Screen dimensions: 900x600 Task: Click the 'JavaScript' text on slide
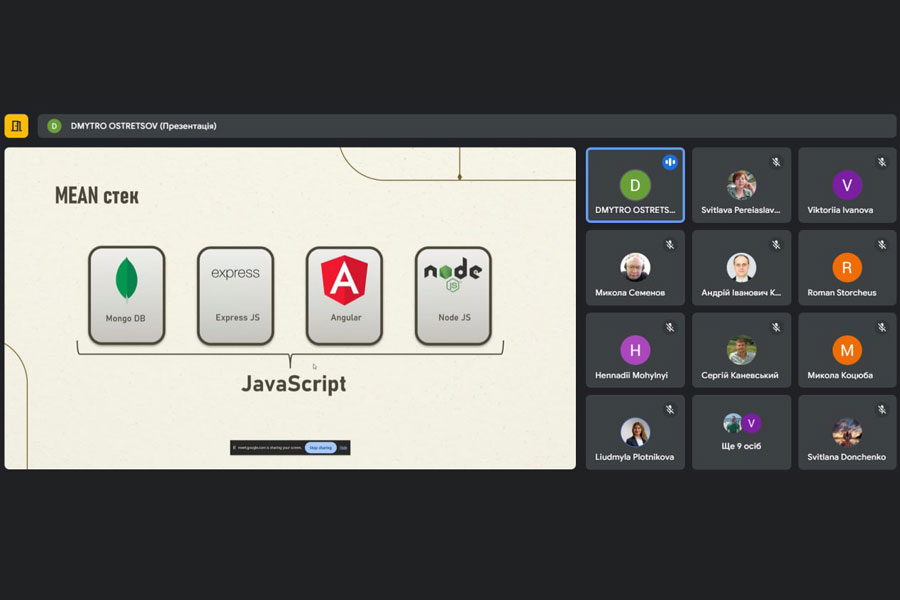(x=293, y=384)
